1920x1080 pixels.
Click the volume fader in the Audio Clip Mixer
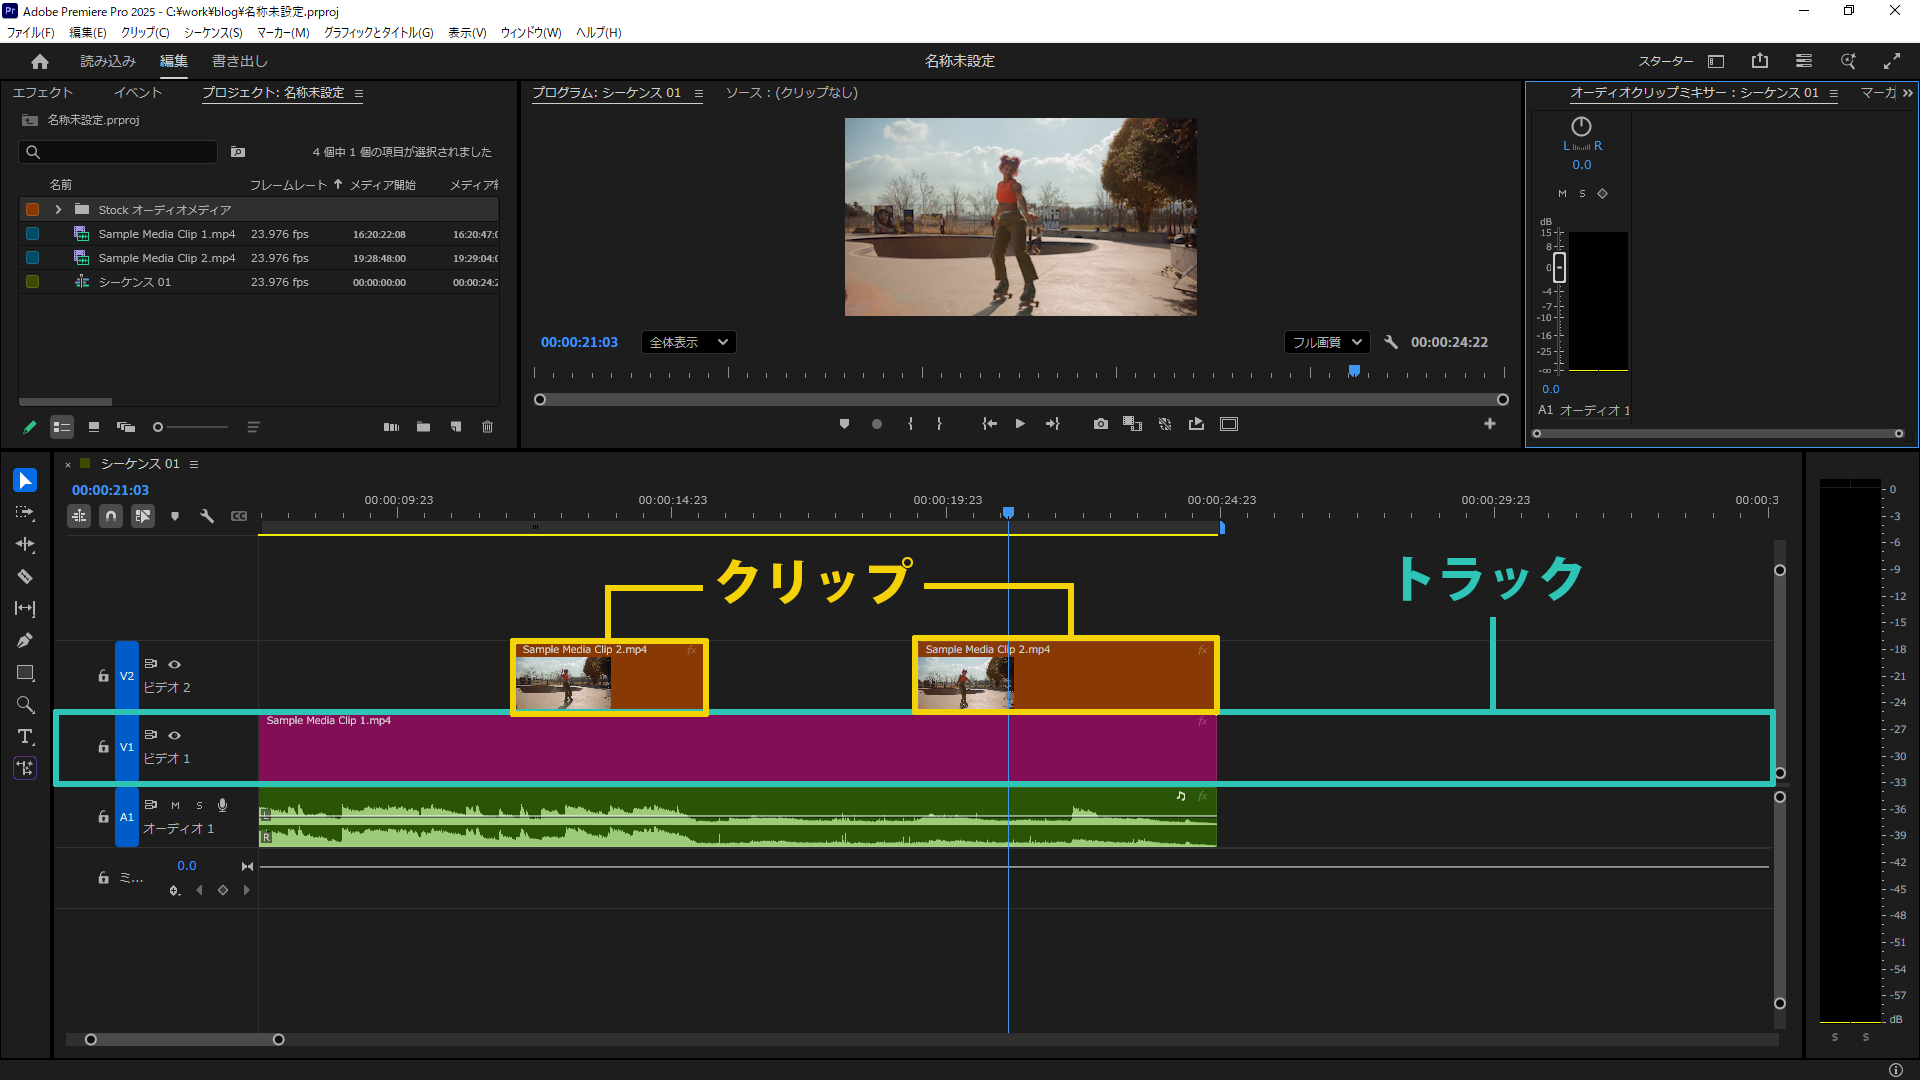click(1558, 268)
